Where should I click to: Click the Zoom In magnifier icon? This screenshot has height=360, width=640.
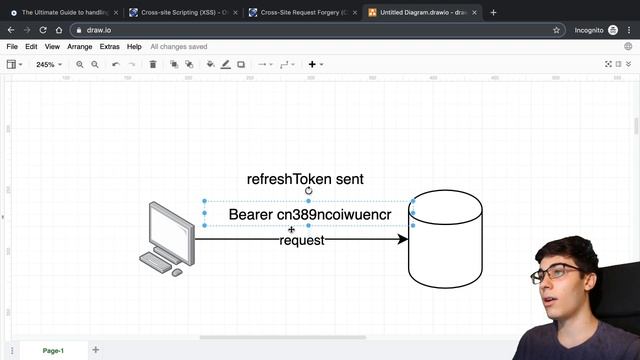pos(80,64)
